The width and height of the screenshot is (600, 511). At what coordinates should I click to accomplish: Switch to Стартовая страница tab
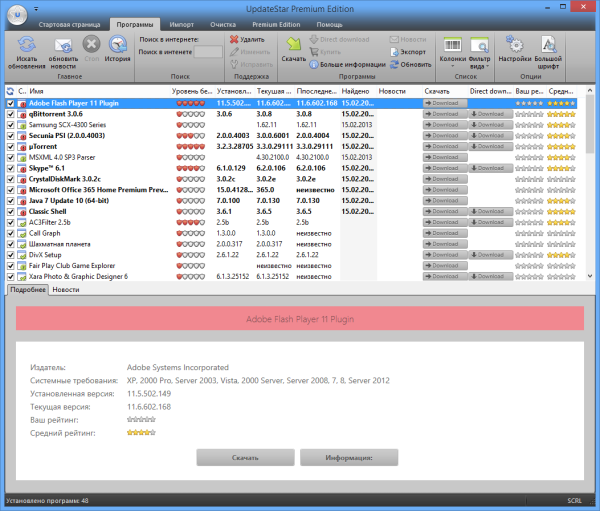point(69,24)
